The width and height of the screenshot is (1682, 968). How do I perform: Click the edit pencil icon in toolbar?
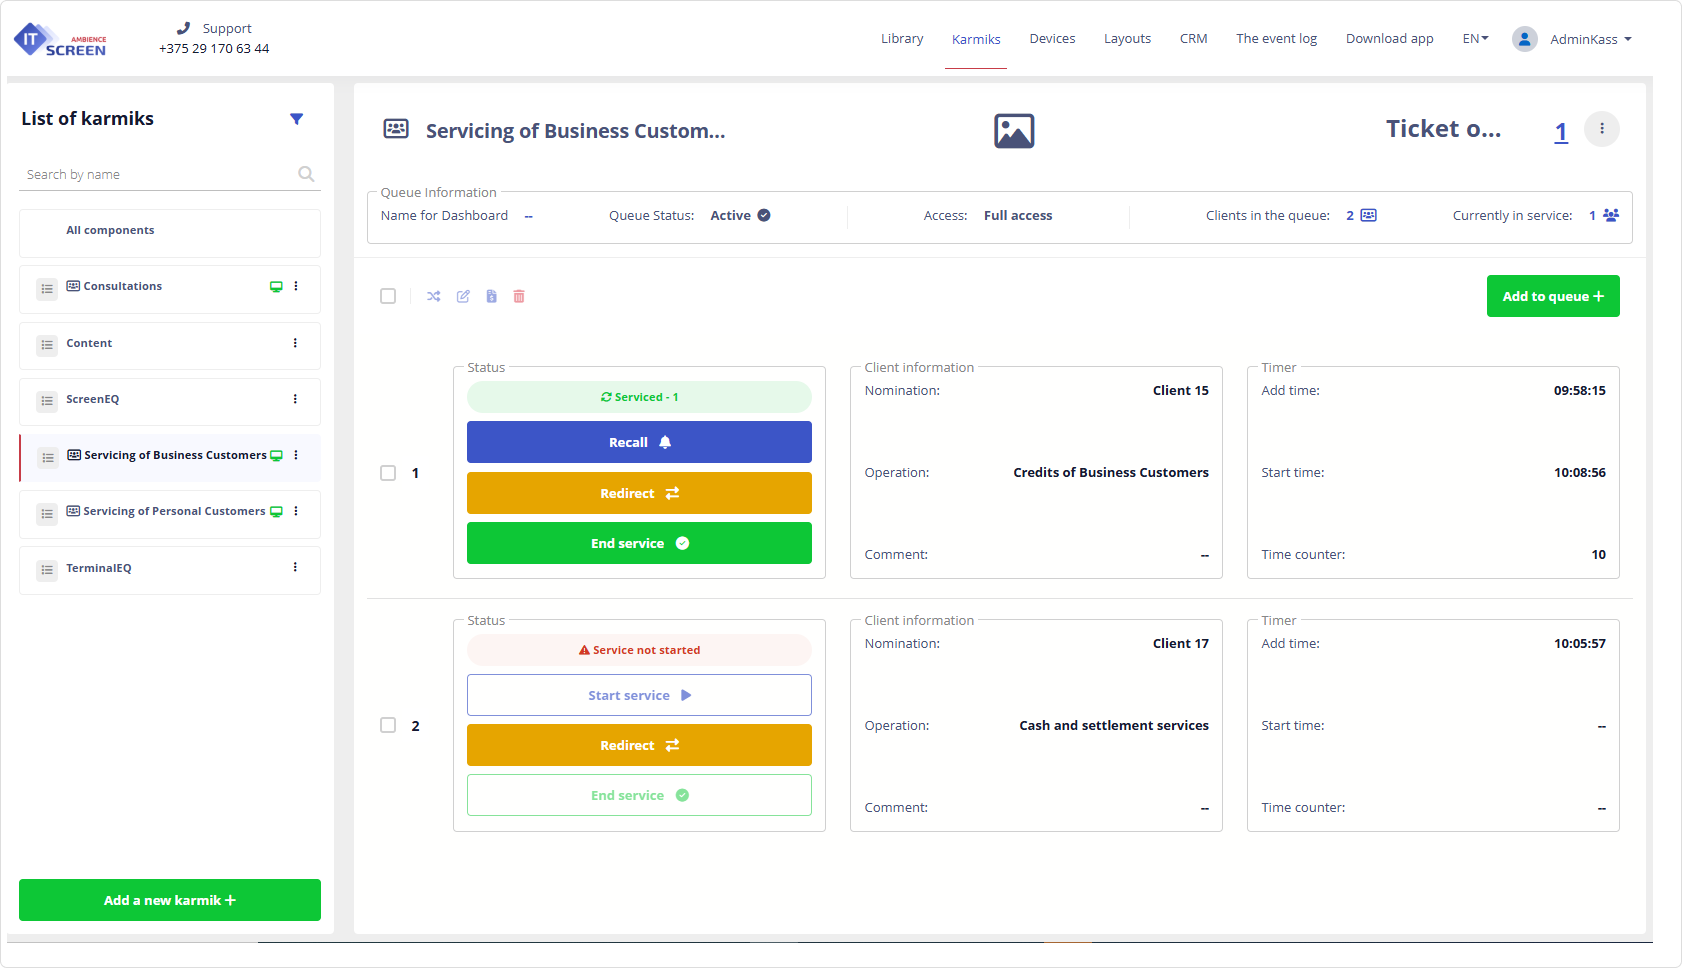coord(463,296)
